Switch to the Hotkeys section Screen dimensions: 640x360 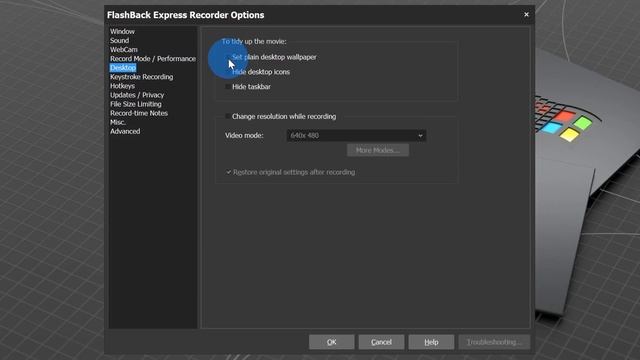[x=122, y=86]
